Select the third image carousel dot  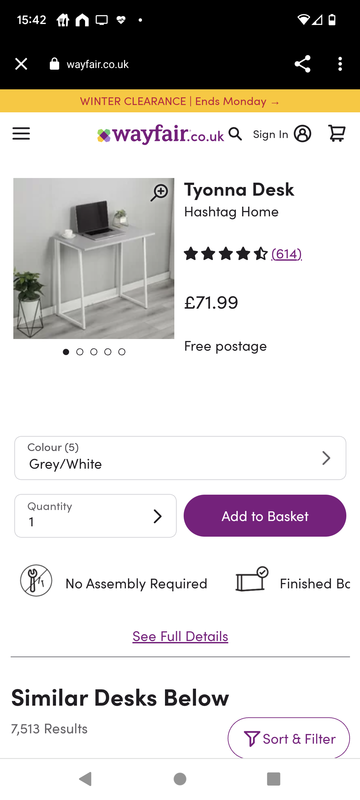coord(94,352)
